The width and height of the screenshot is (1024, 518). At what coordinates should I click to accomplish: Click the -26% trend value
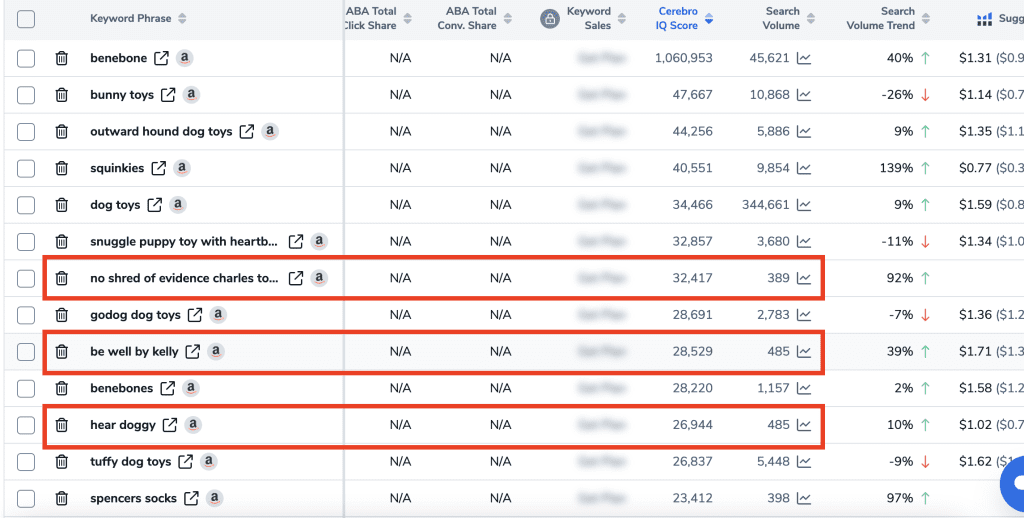(x=897, y=95)
